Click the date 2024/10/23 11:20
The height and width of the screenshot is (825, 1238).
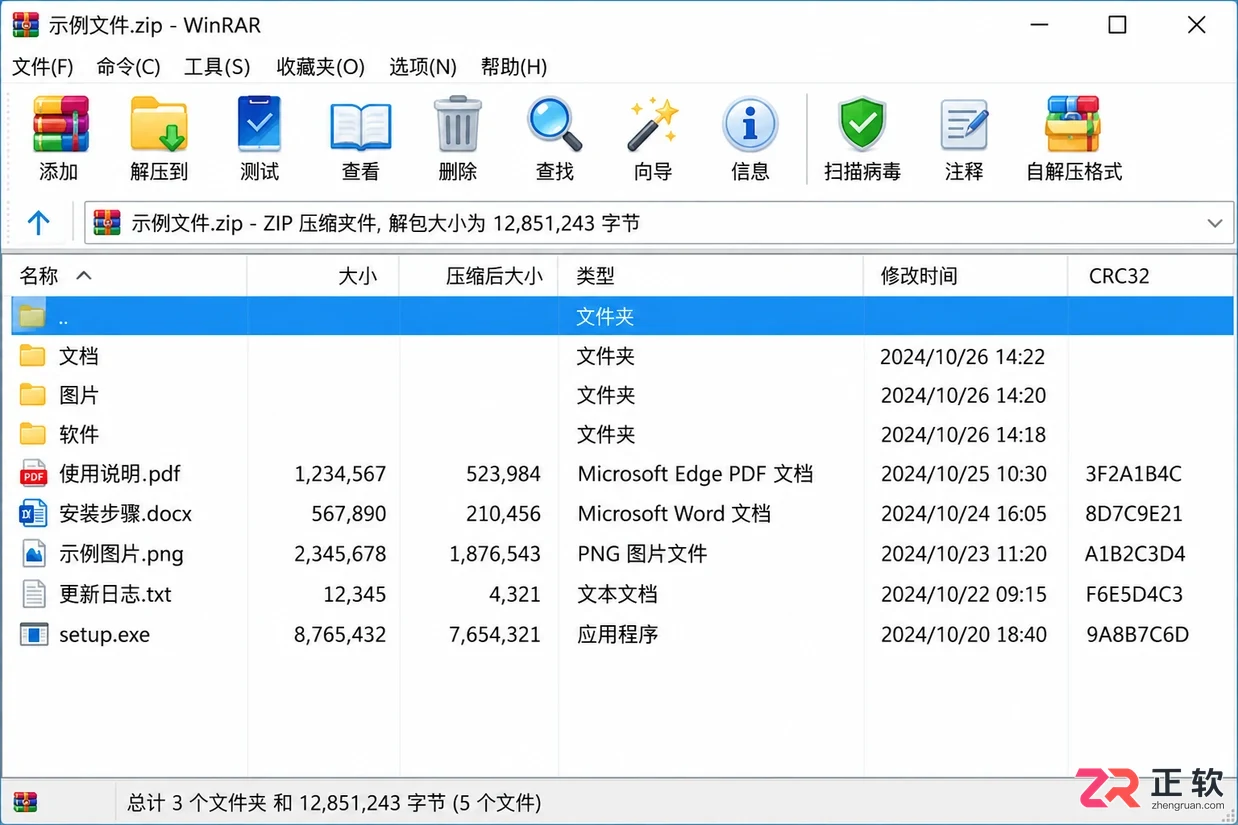[x=963, y=554]
